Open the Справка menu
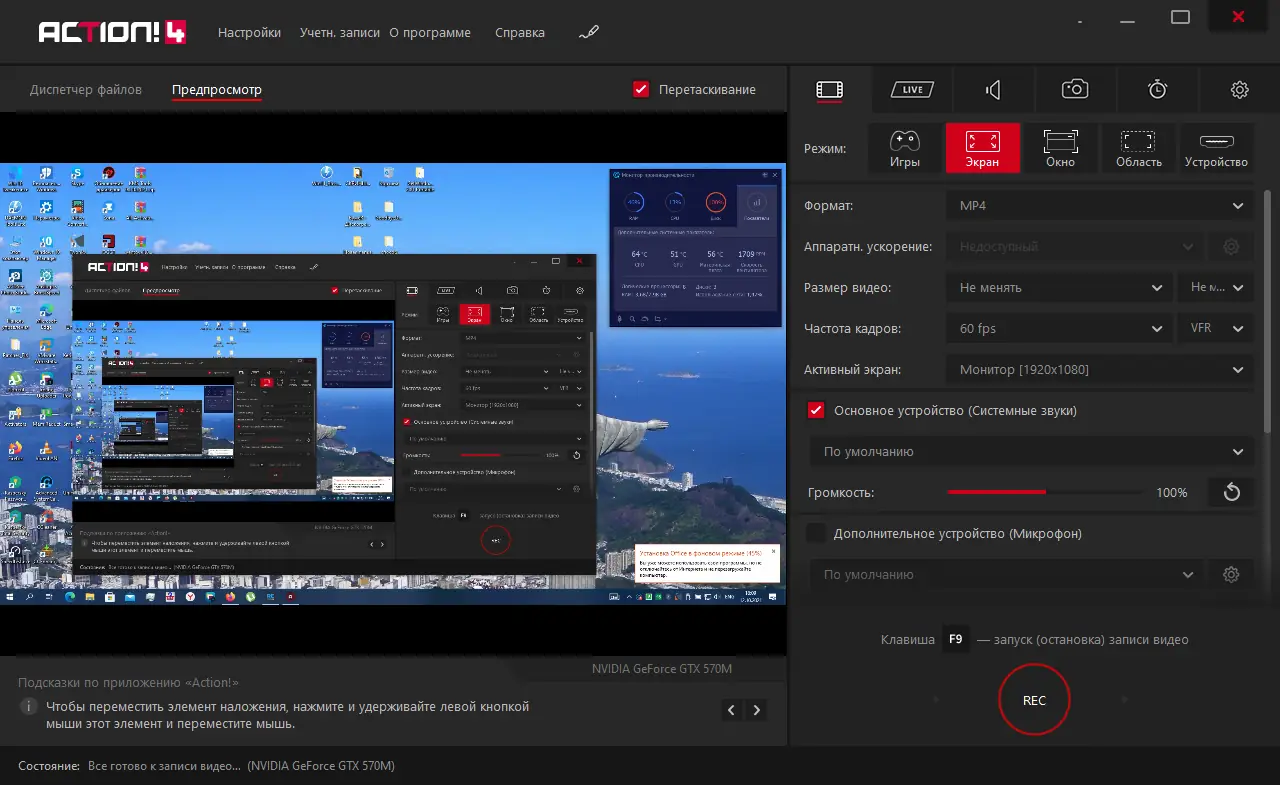This screenshot has height=785, width=1280. coord(520,33)
